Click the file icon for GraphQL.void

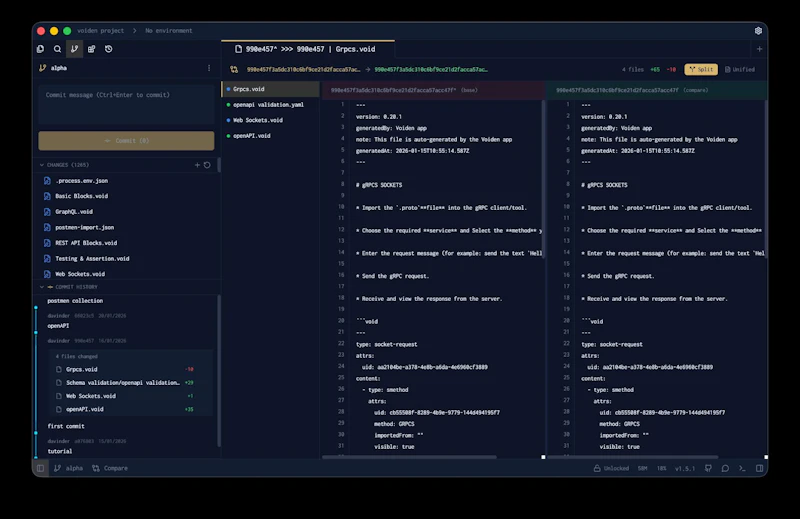[47, 212]
